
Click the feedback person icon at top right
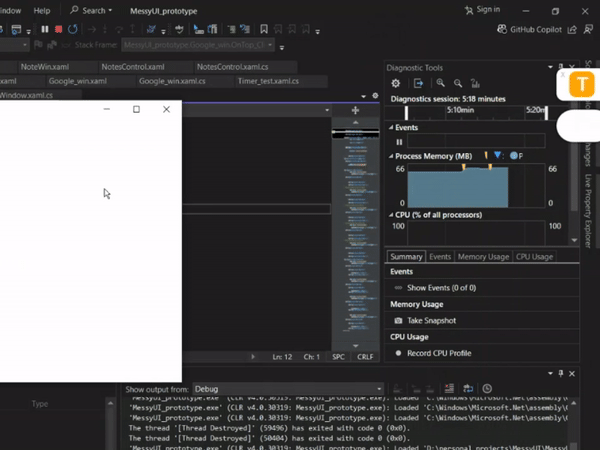coord(588,29)
